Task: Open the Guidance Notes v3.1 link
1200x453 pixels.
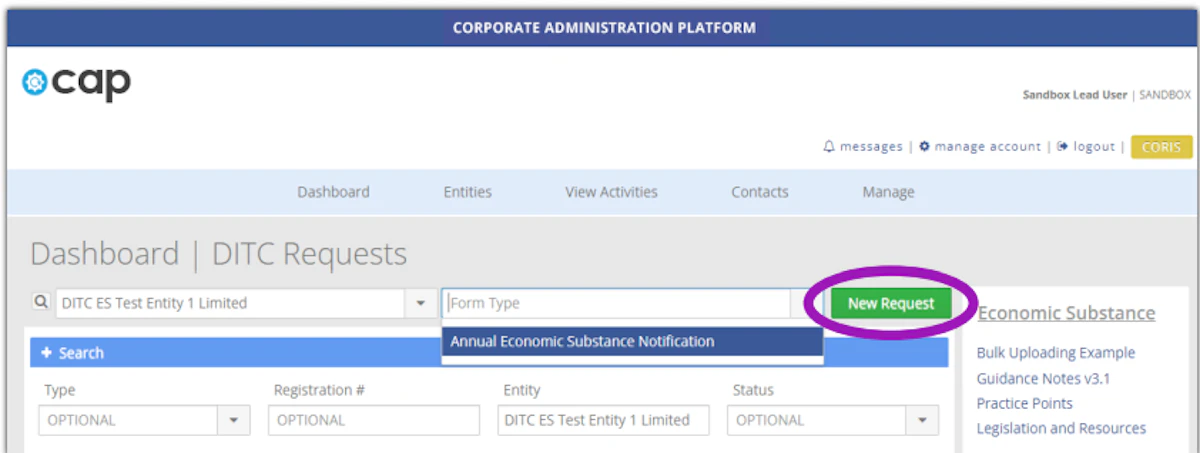Action: point(1043,378)
